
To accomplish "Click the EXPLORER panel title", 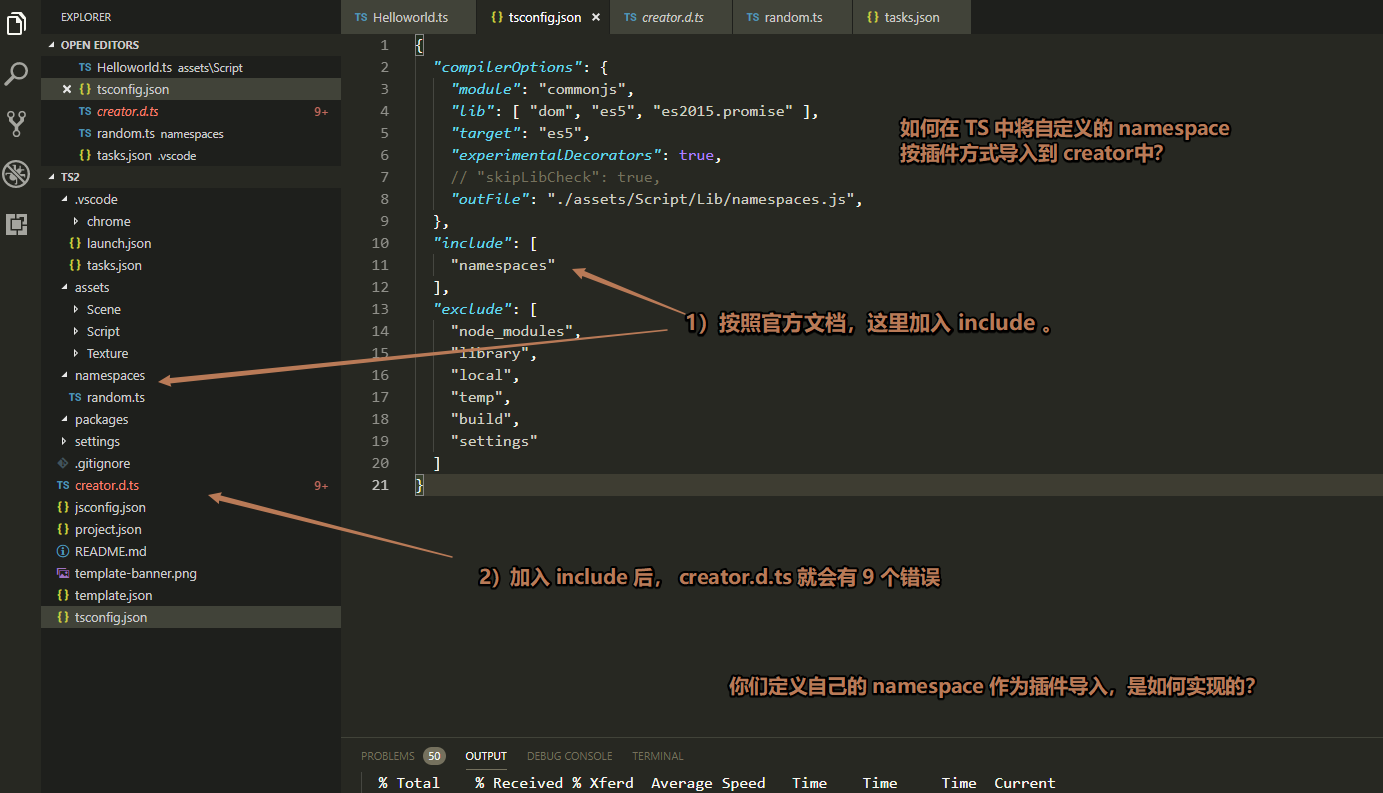I will click(x=86, y=17).
